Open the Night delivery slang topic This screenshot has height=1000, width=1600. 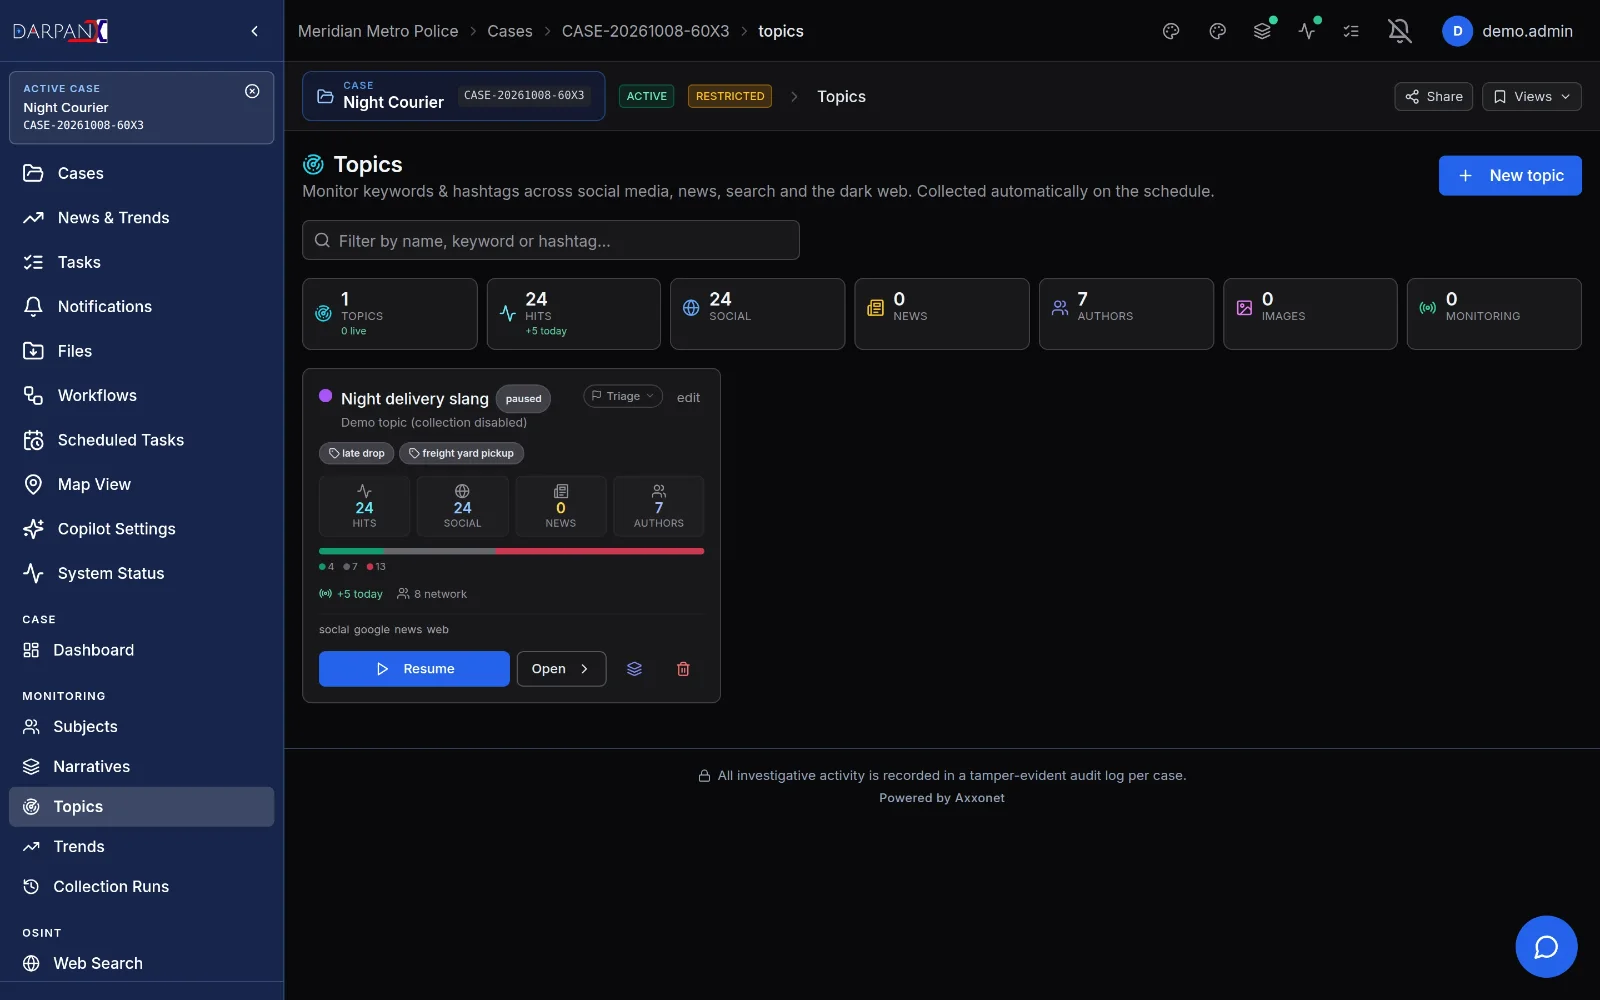tap(561, 669)
